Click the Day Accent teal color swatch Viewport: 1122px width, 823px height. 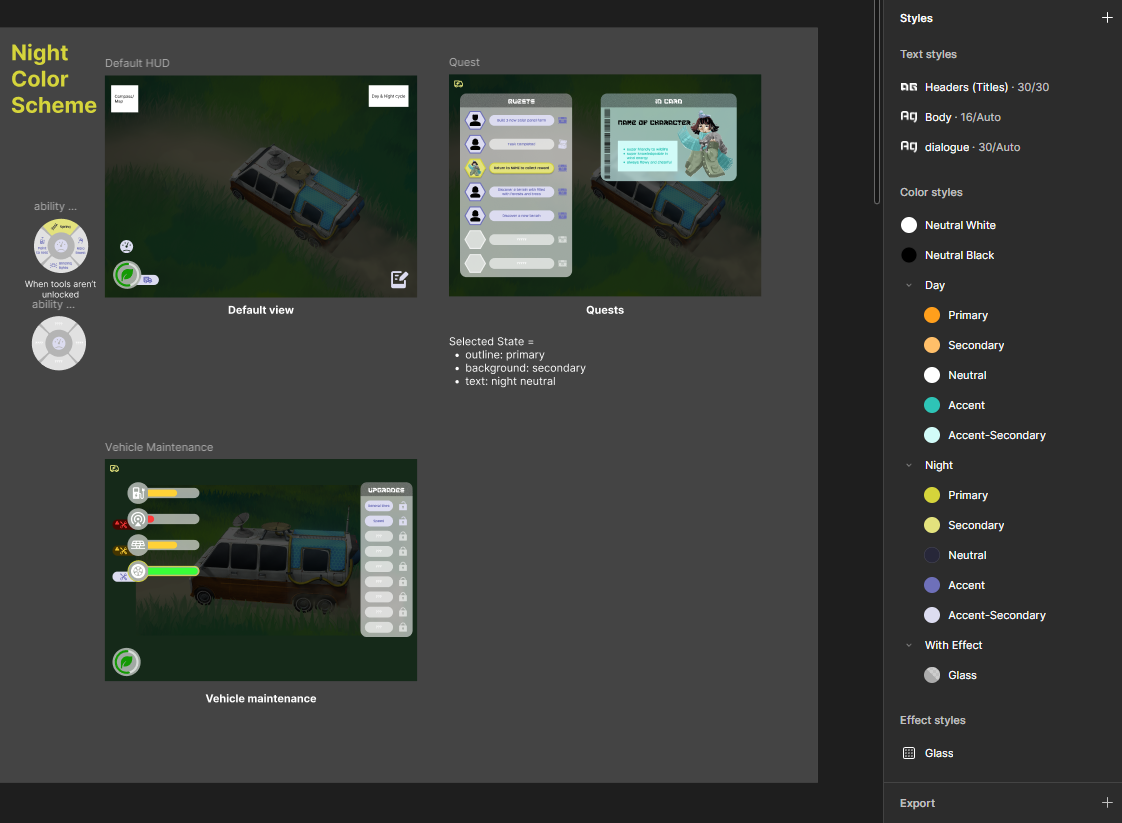point(932,405)
